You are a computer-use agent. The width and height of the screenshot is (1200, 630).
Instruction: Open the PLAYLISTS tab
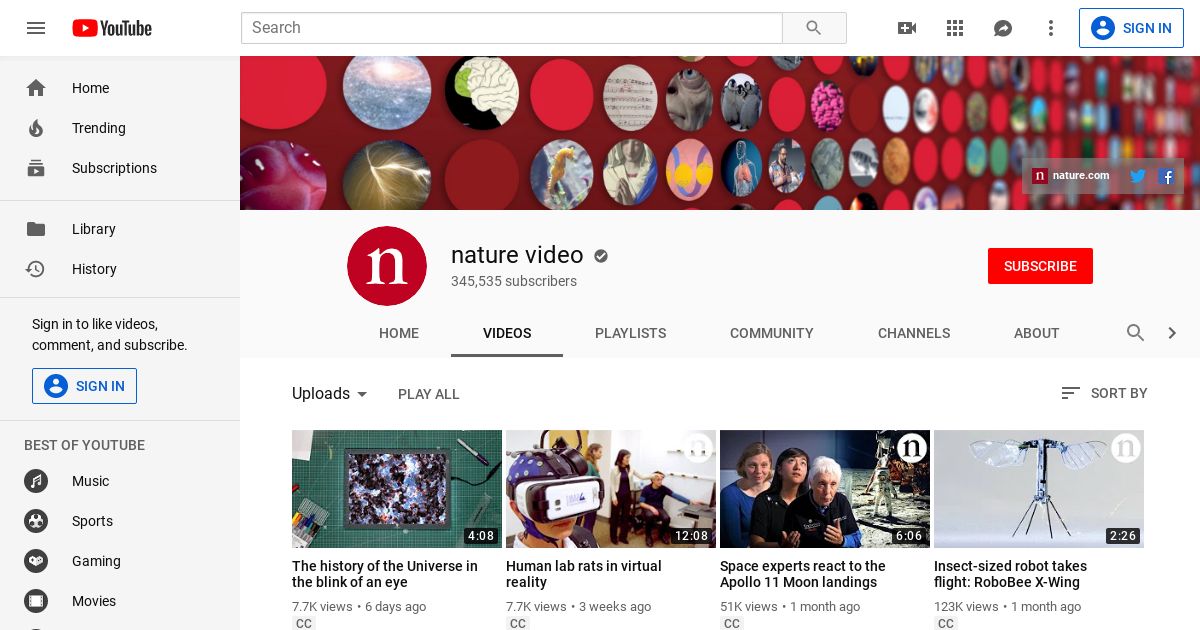pos(630,333)
